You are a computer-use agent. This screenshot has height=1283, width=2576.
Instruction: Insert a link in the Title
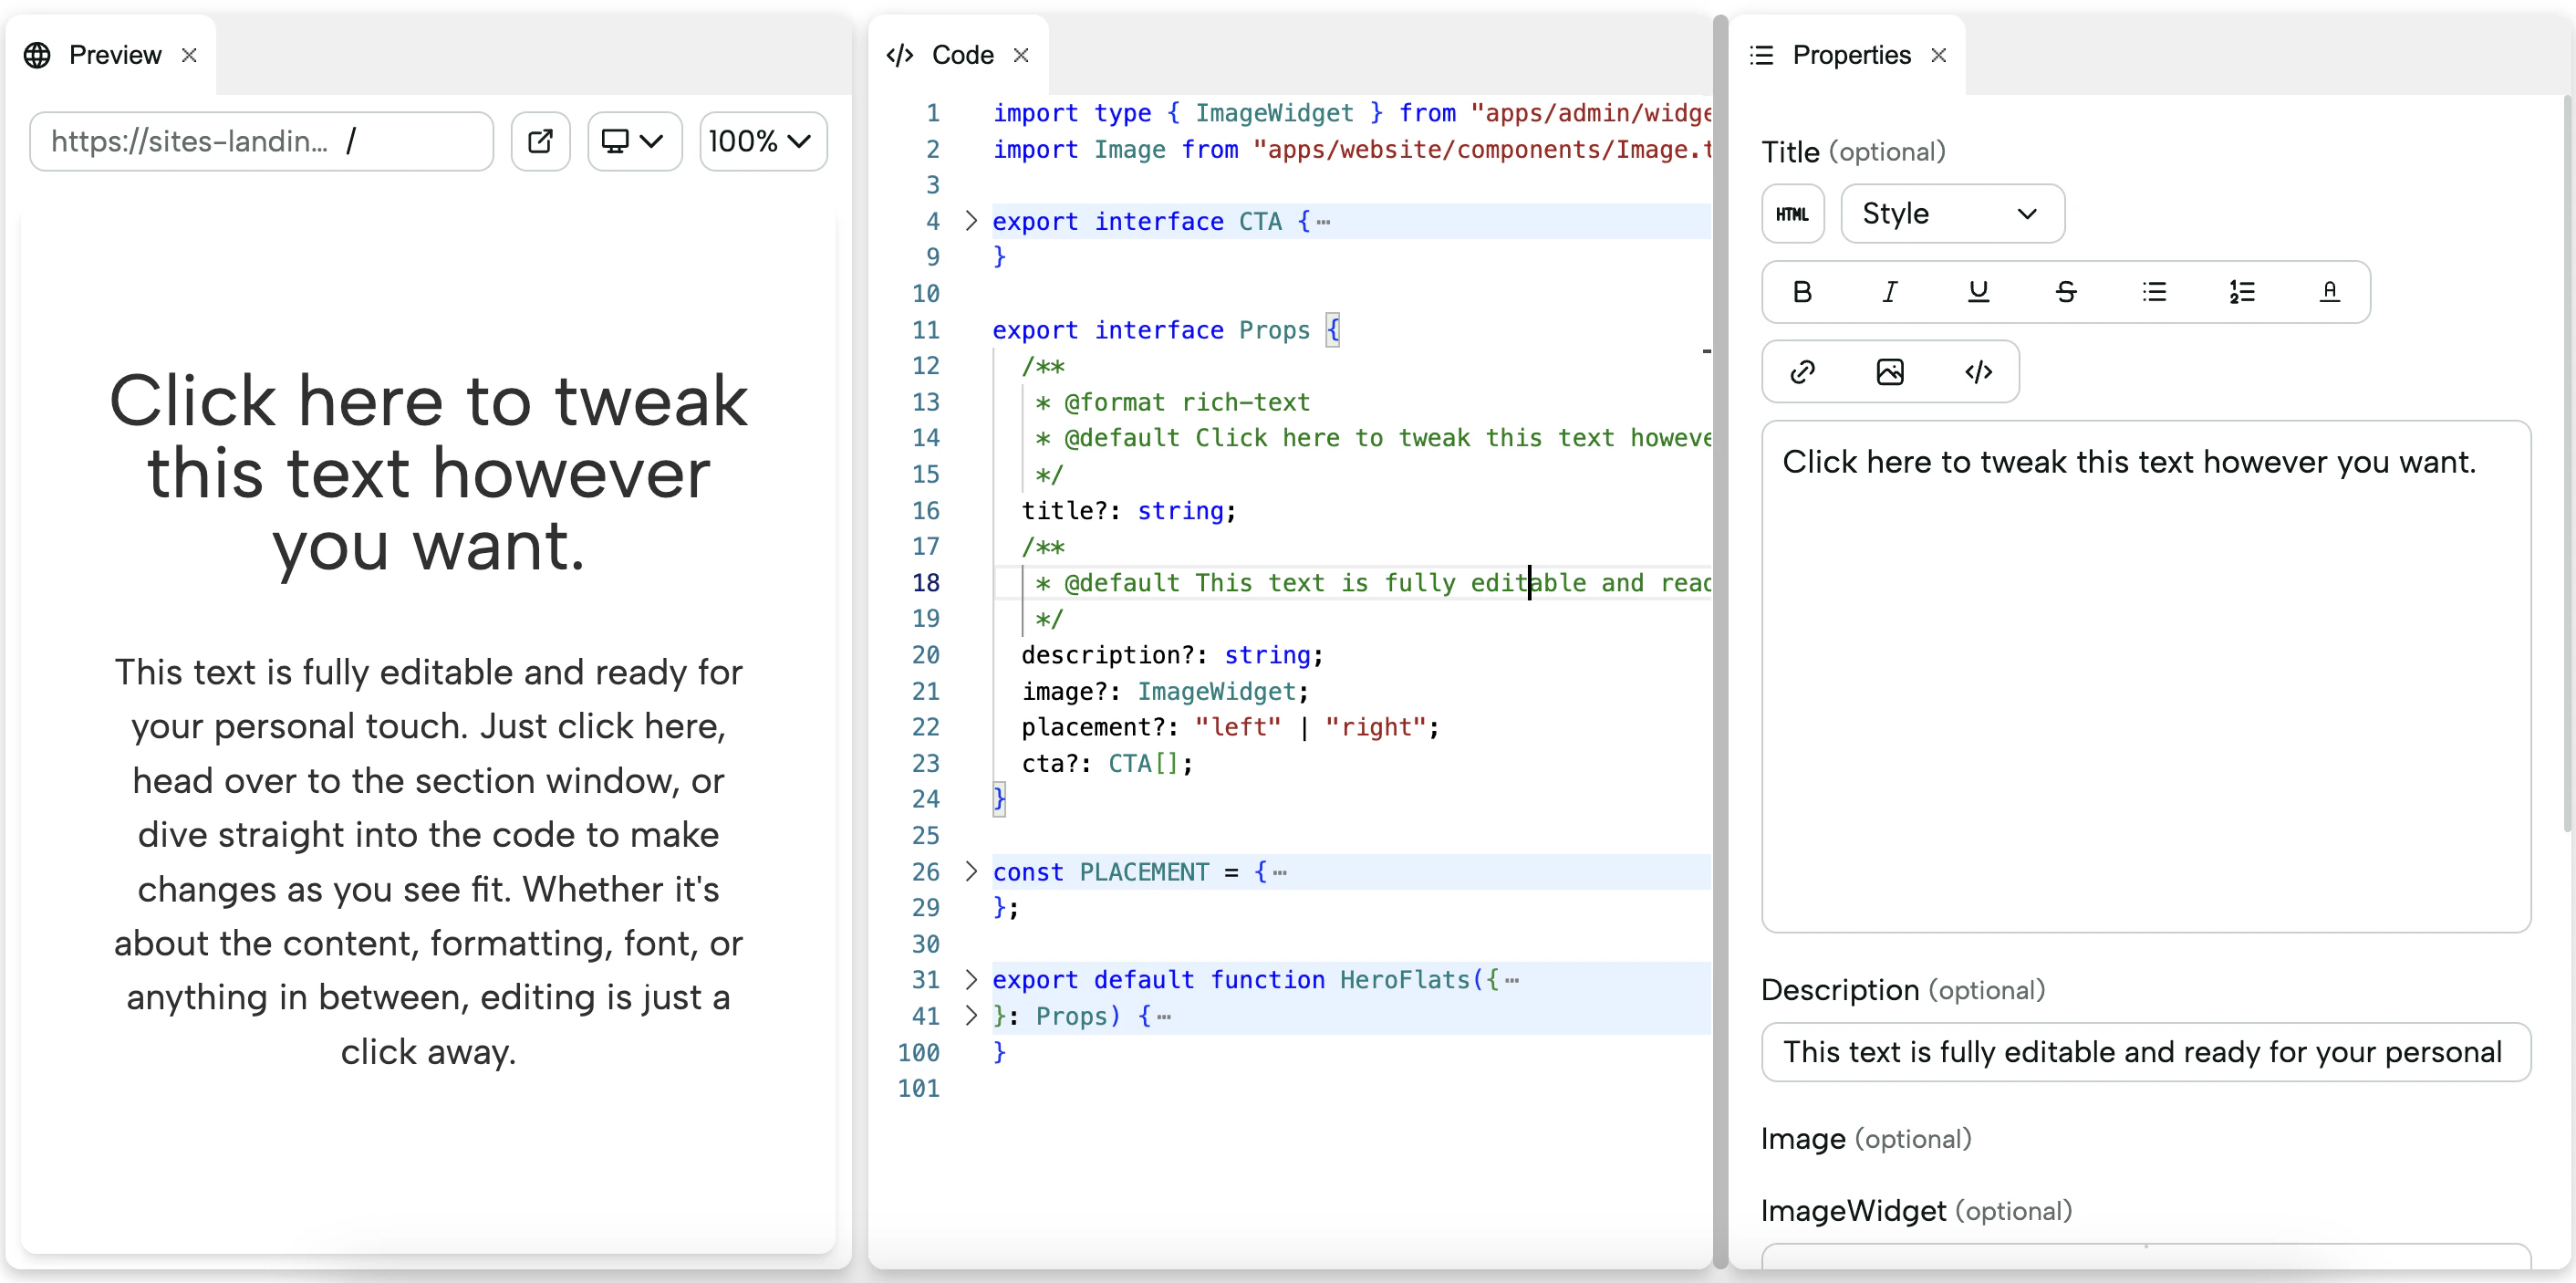1802,372
